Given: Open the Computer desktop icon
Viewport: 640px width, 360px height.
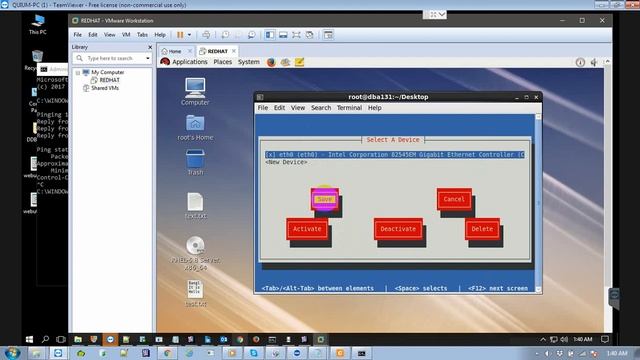Looking at the screenshot, I should pos(195,91).
